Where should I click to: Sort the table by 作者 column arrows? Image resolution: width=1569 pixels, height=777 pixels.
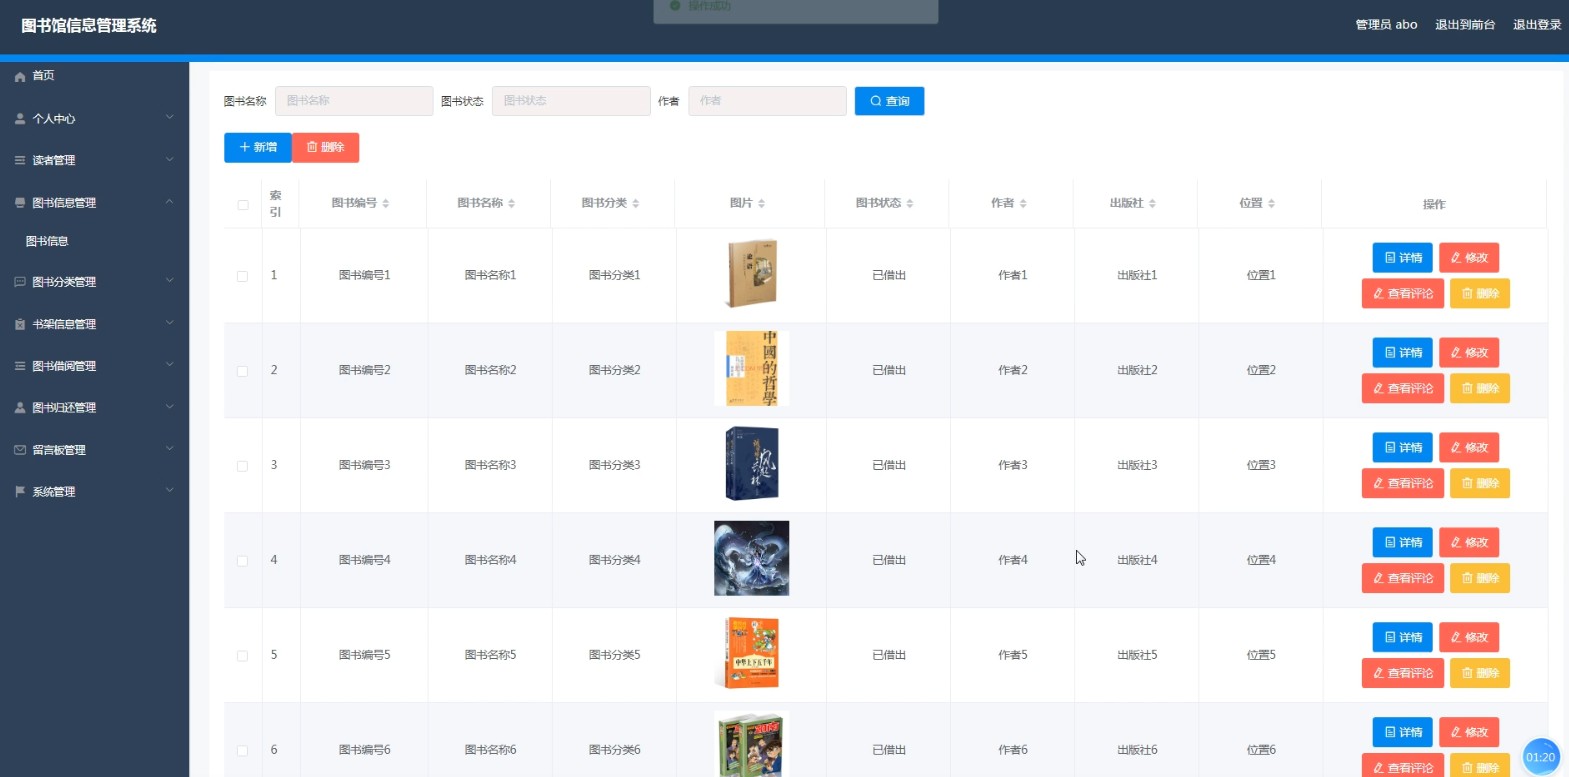1023,203
